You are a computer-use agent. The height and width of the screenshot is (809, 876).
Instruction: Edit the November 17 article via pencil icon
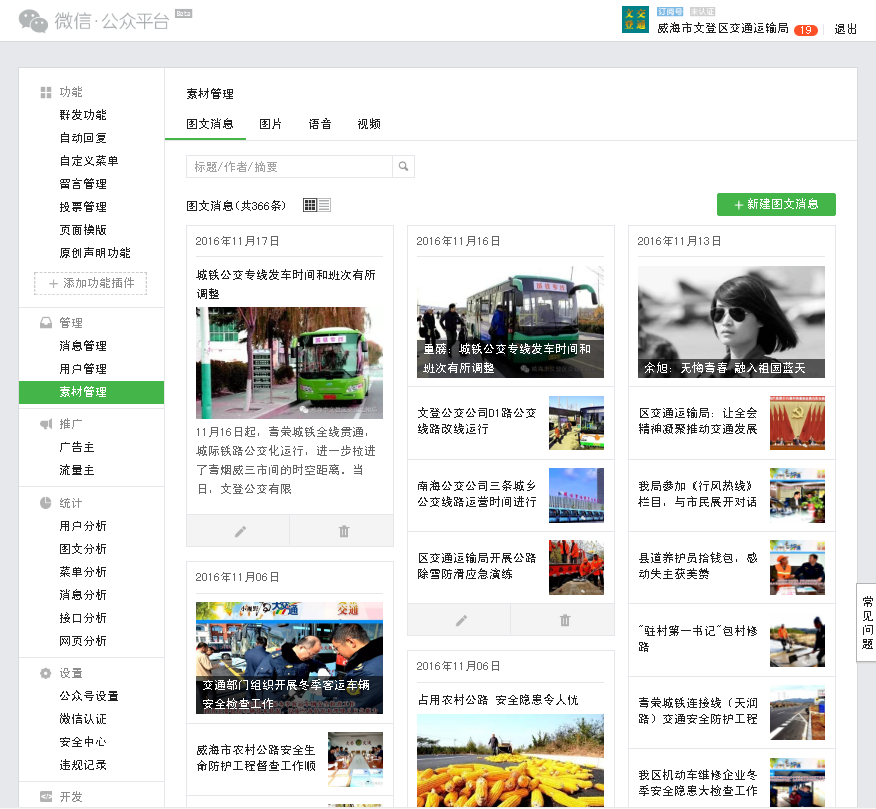[x=239, y=530]
